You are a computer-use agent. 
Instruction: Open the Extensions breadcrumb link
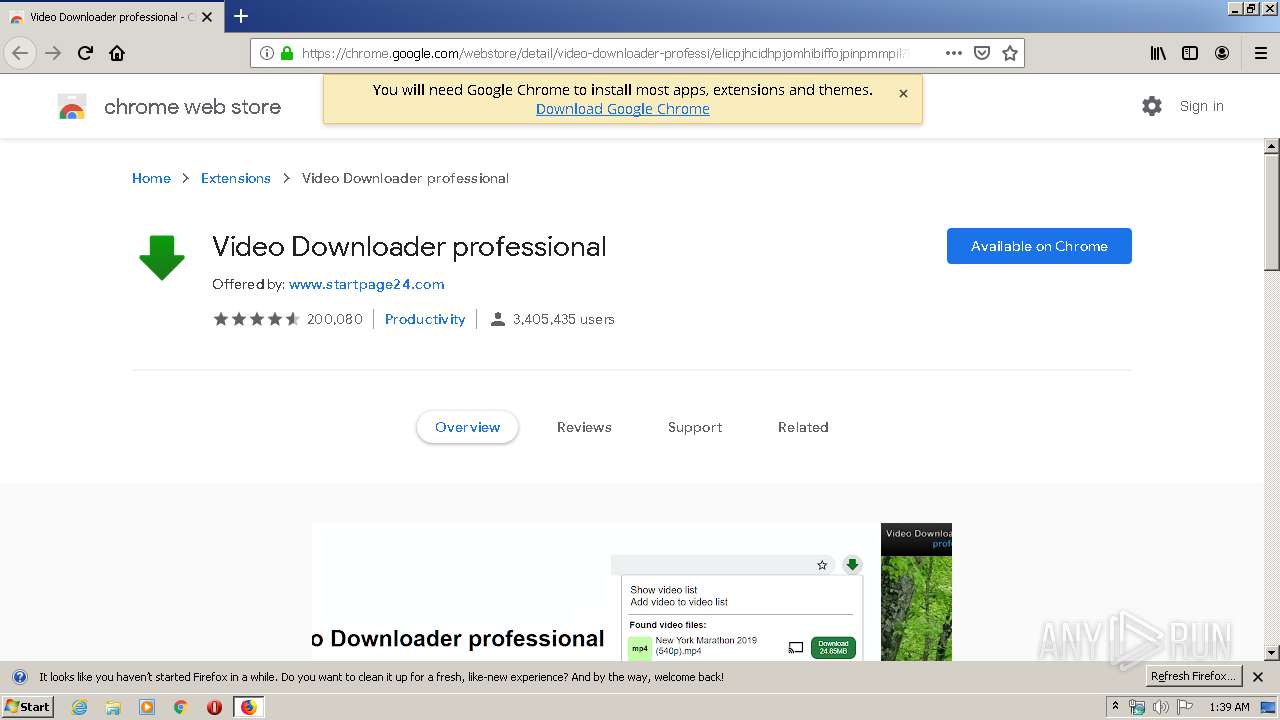pyautogui.click(x=236, y=178)
